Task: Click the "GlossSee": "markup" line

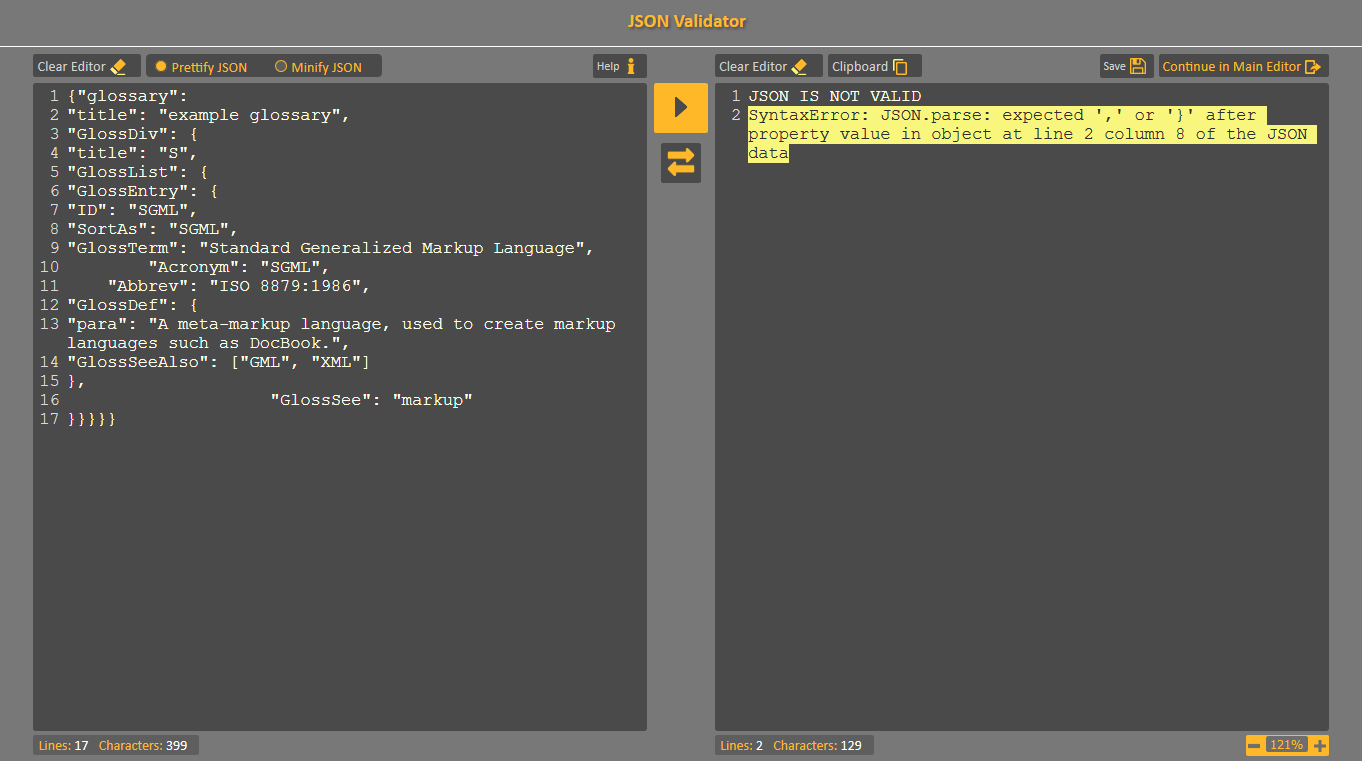Action: click(x=371, y=400)
